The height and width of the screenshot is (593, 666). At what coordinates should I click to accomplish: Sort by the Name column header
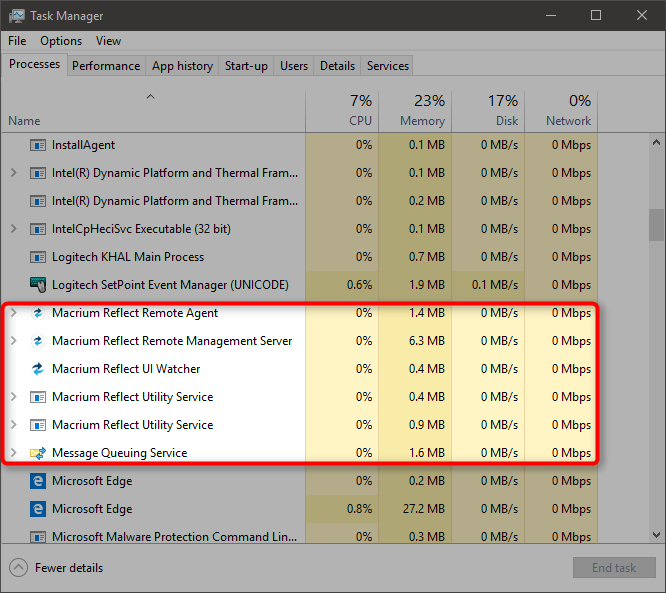click(153, 111)
